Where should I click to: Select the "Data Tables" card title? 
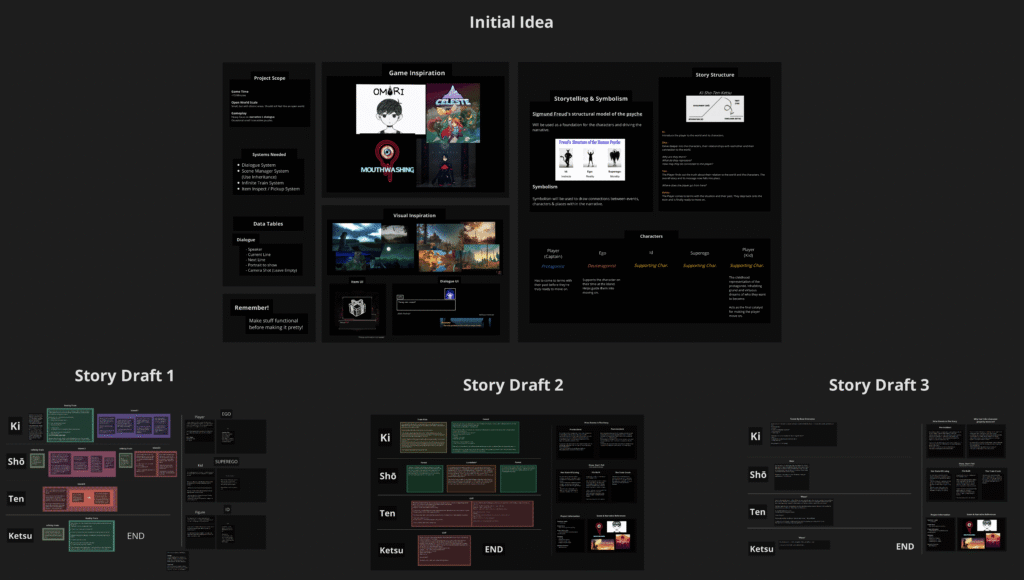268,225
